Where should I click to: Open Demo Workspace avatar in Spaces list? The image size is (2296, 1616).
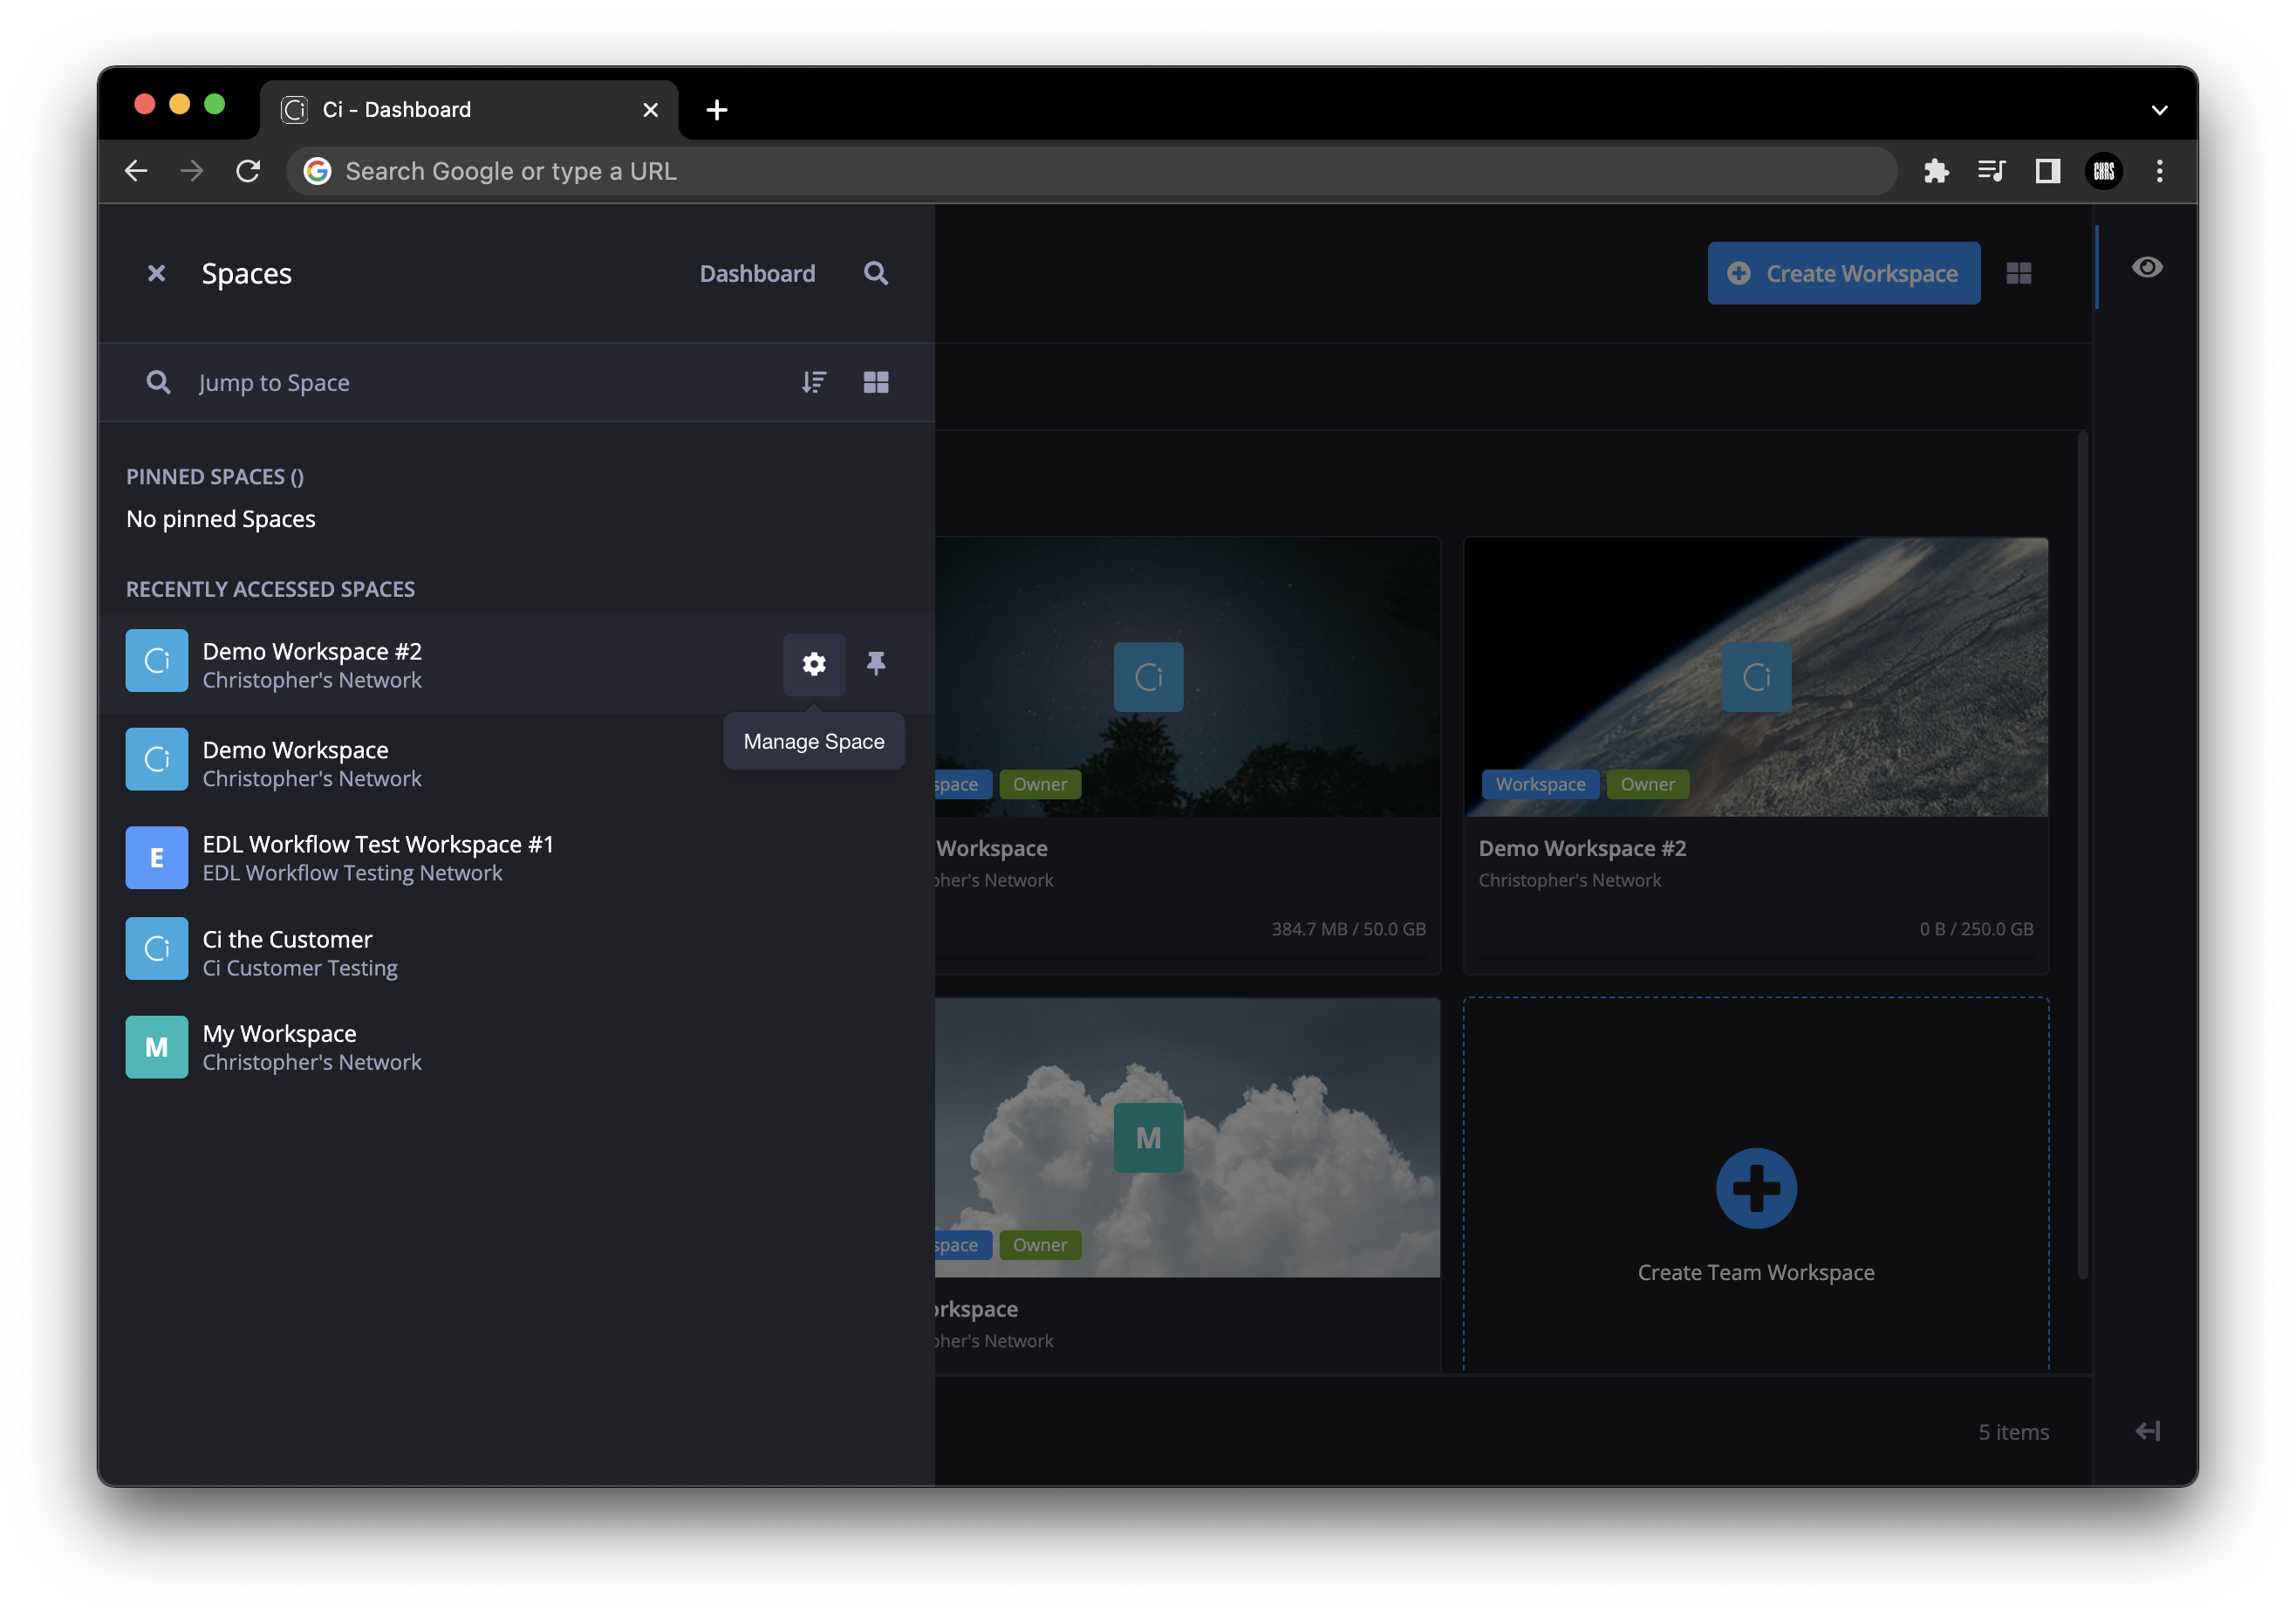[x=157, y=759]
